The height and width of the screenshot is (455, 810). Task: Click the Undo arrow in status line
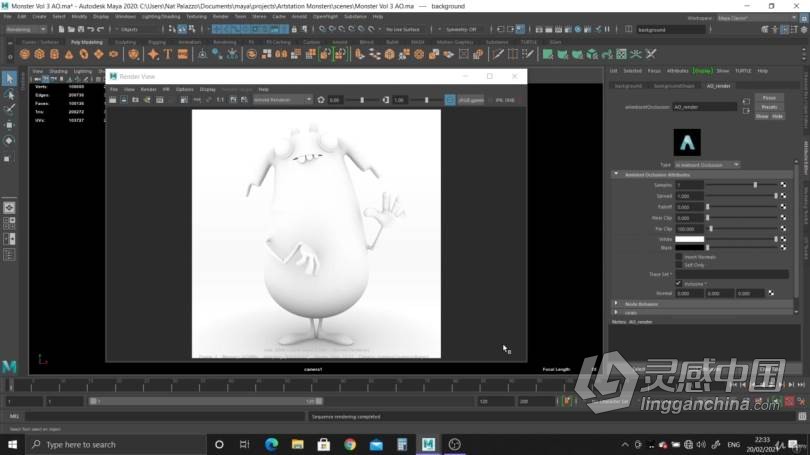tap(91, 29)
